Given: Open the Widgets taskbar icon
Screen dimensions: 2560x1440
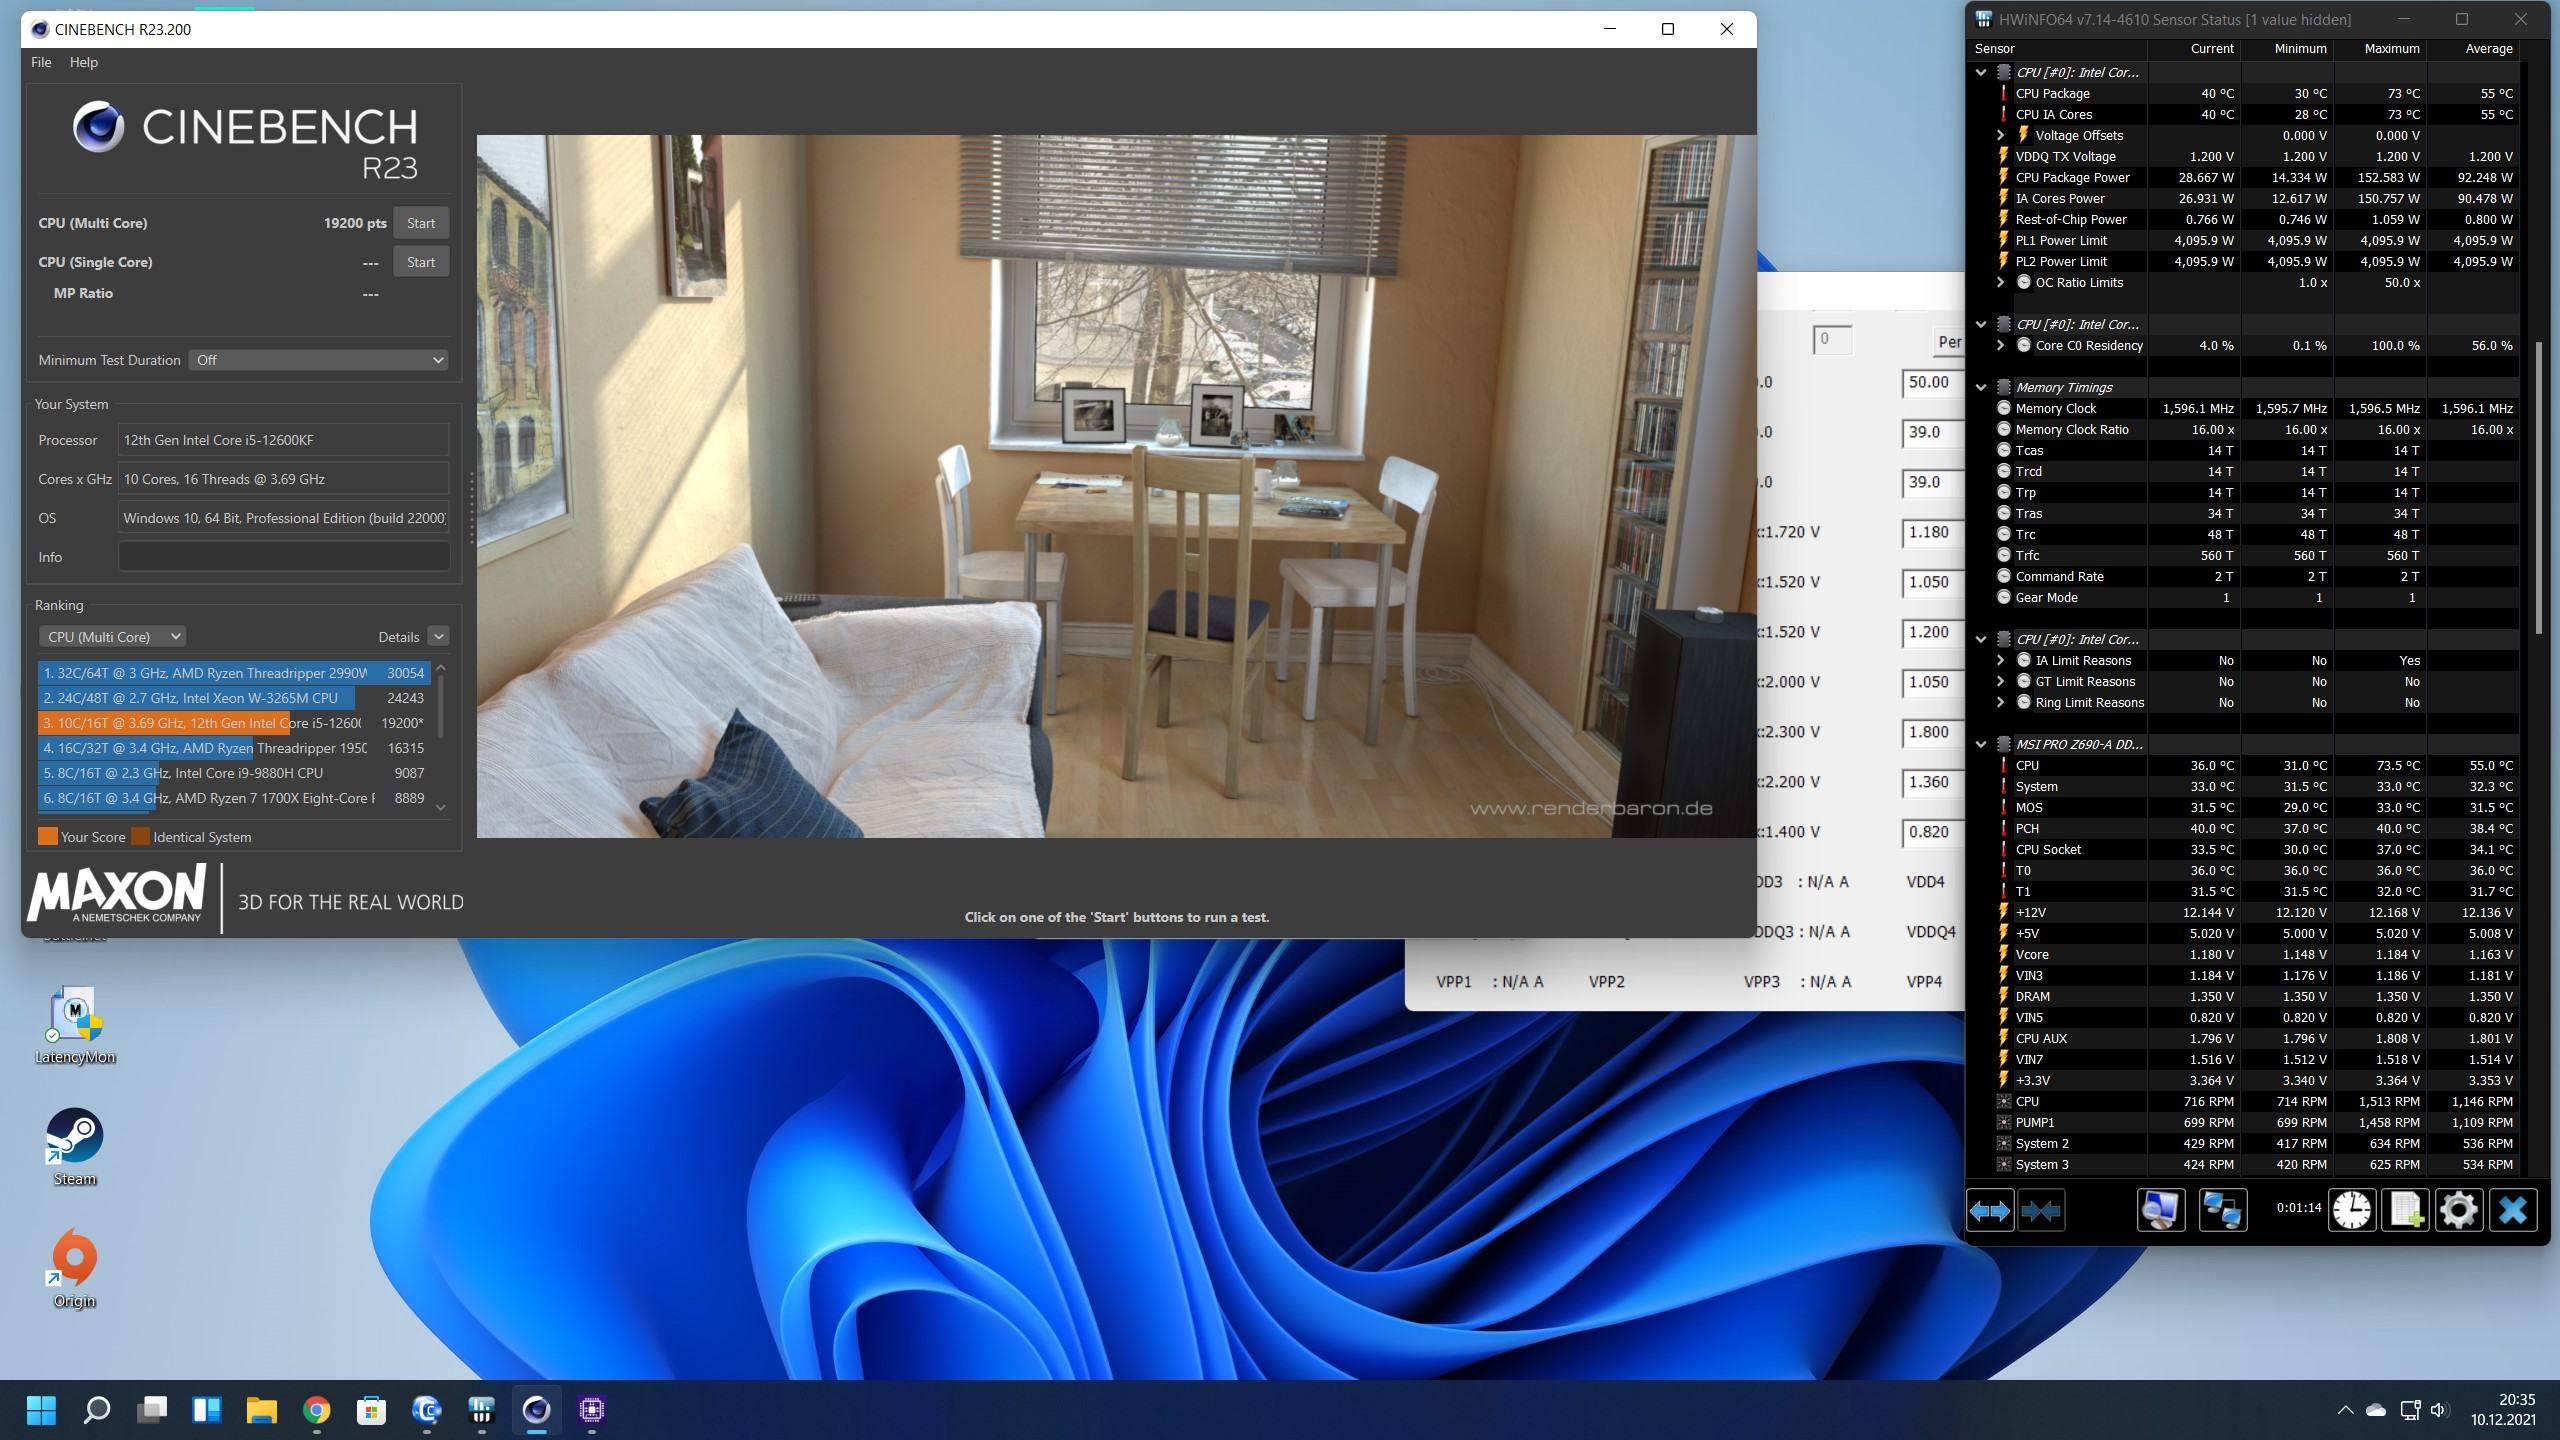Looking at the screenshot, I should [206, 1410].
